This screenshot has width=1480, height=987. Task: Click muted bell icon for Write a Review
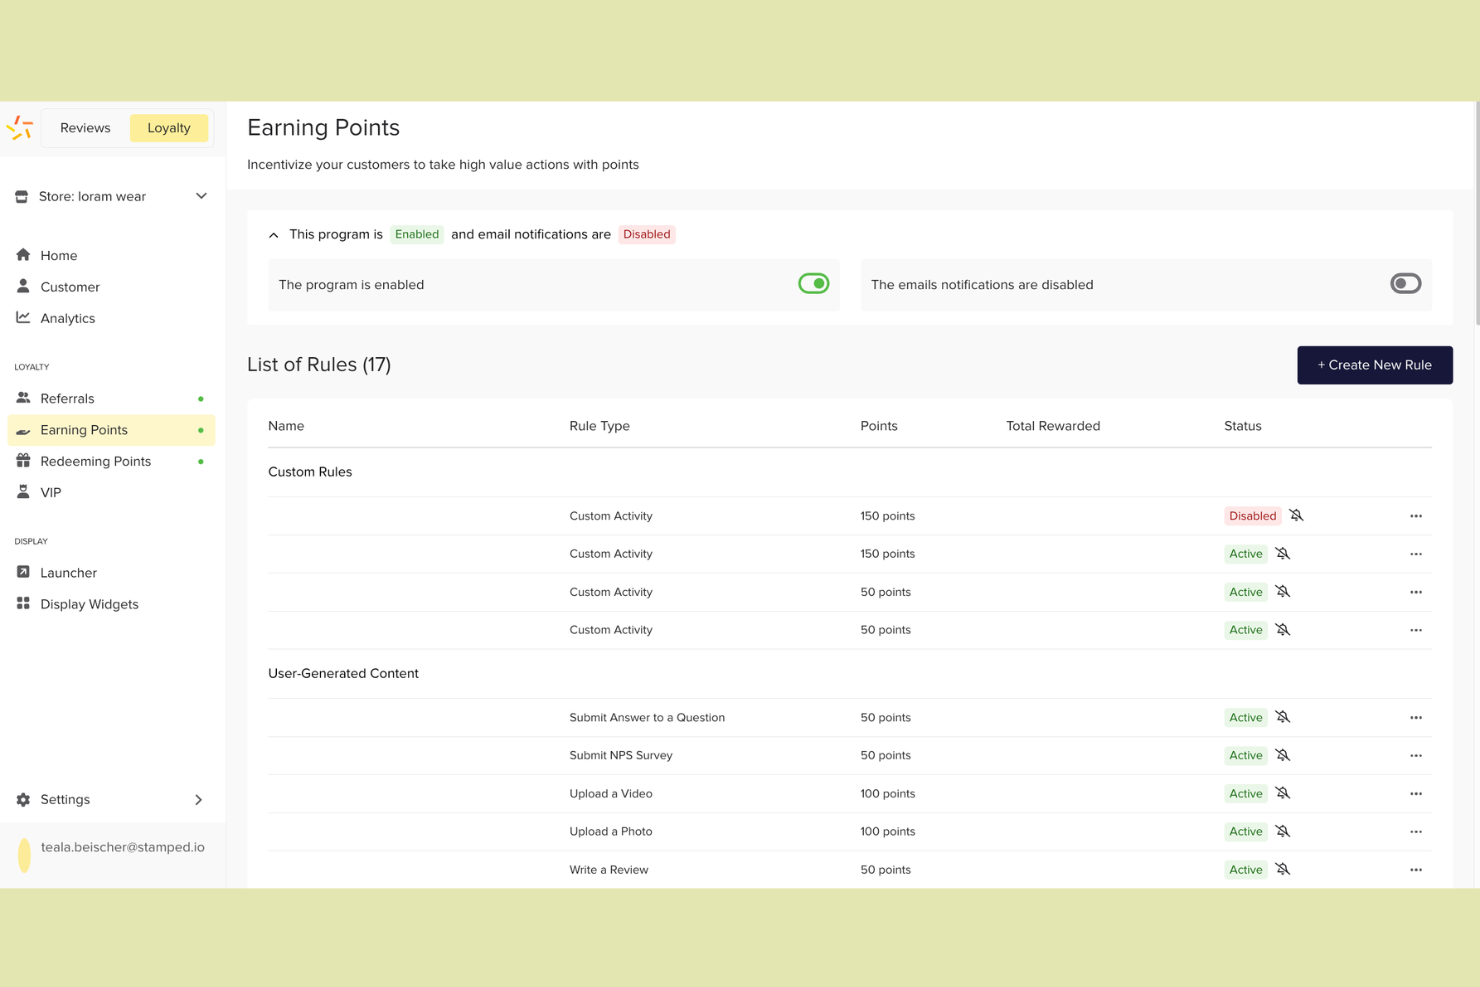pyautogui.click(x=1283, y=870)
